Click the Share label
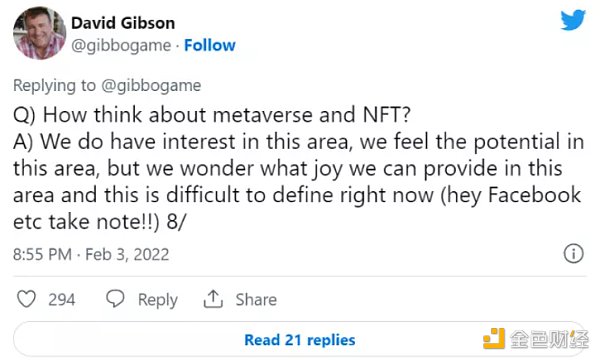This screenshot has width=600, height=360. (256, 300)
